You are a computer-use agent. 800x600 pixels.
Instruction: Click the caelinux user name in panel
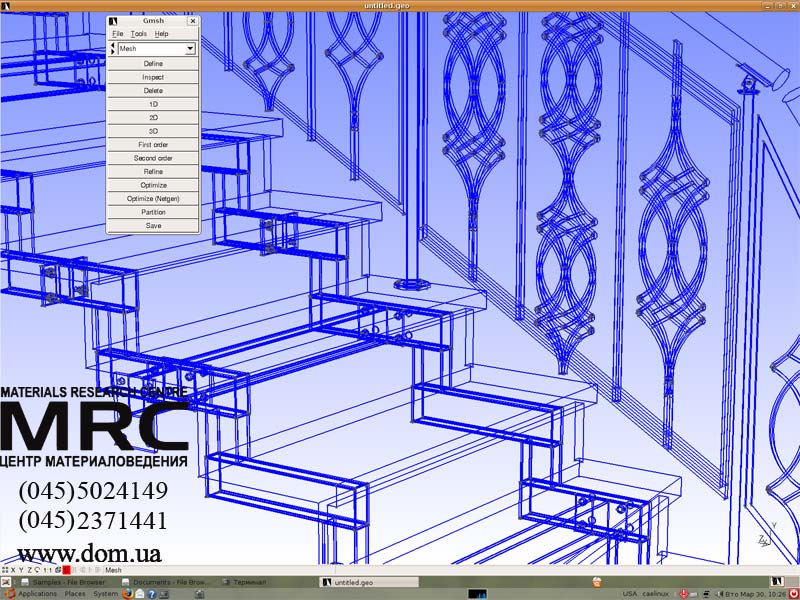pyautogui.click(x=656, y=594)
